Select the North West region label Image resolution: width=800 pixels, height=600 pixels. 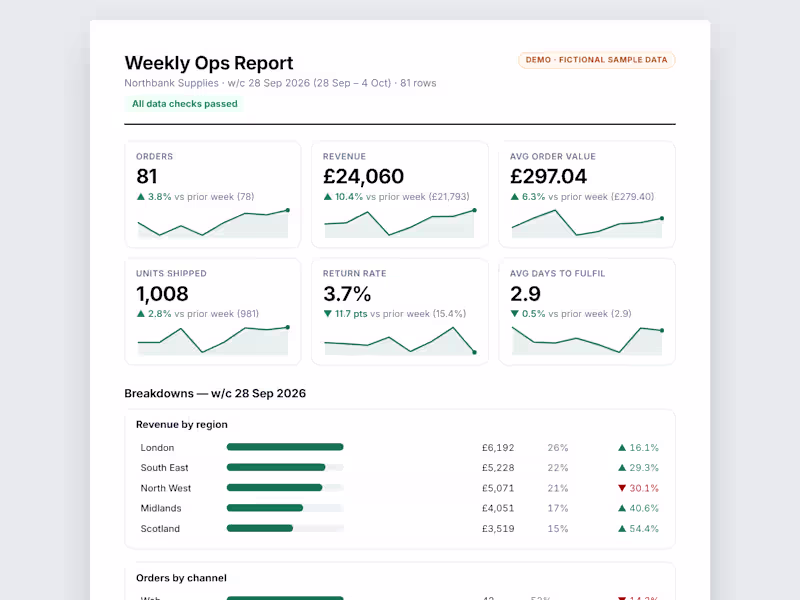165,488
